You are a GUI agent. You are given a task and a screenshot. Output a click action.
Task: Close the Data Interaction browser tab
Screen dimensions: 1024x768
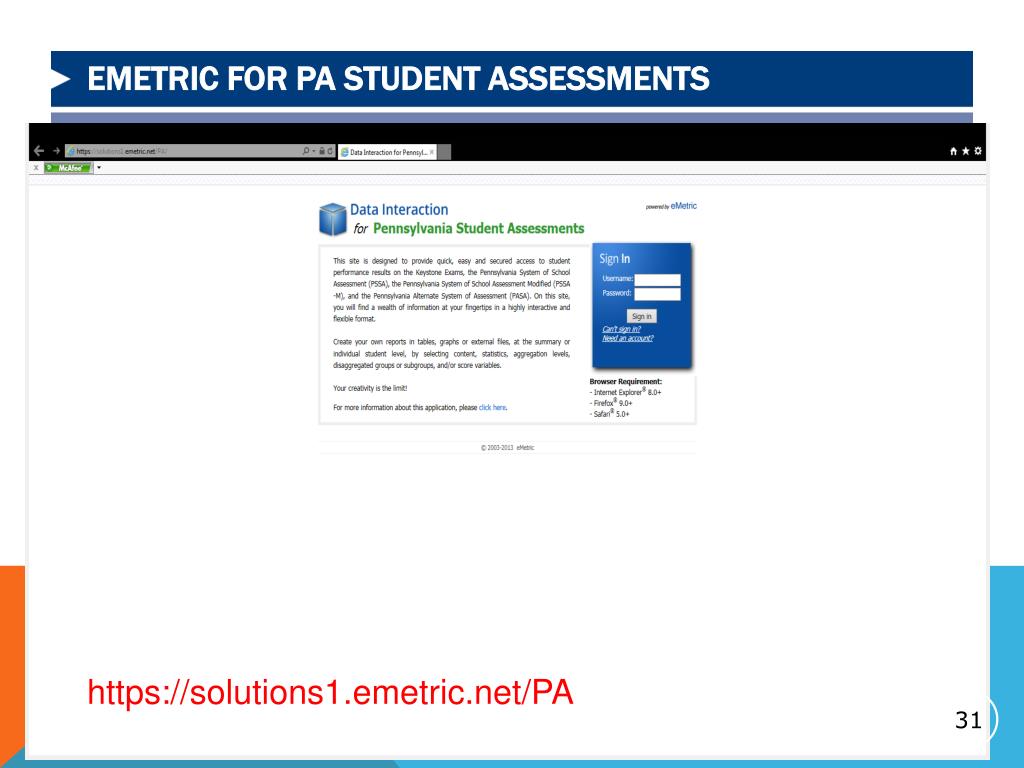tap(432, 152)
